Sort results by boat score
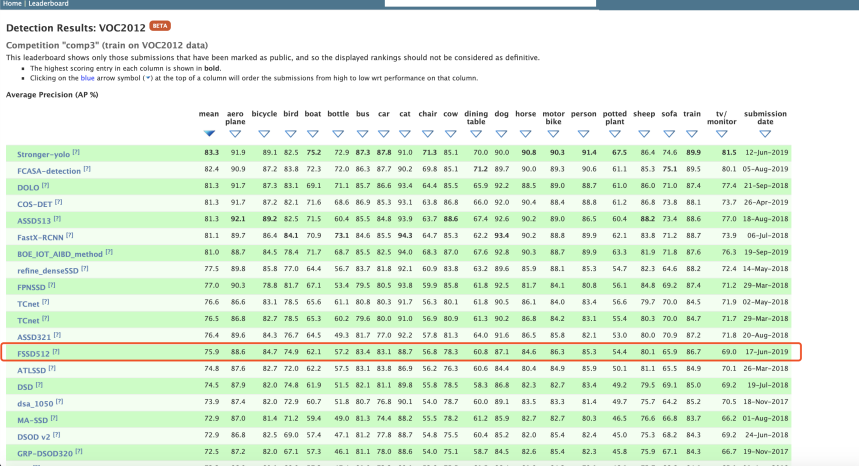 coord(313,133)
